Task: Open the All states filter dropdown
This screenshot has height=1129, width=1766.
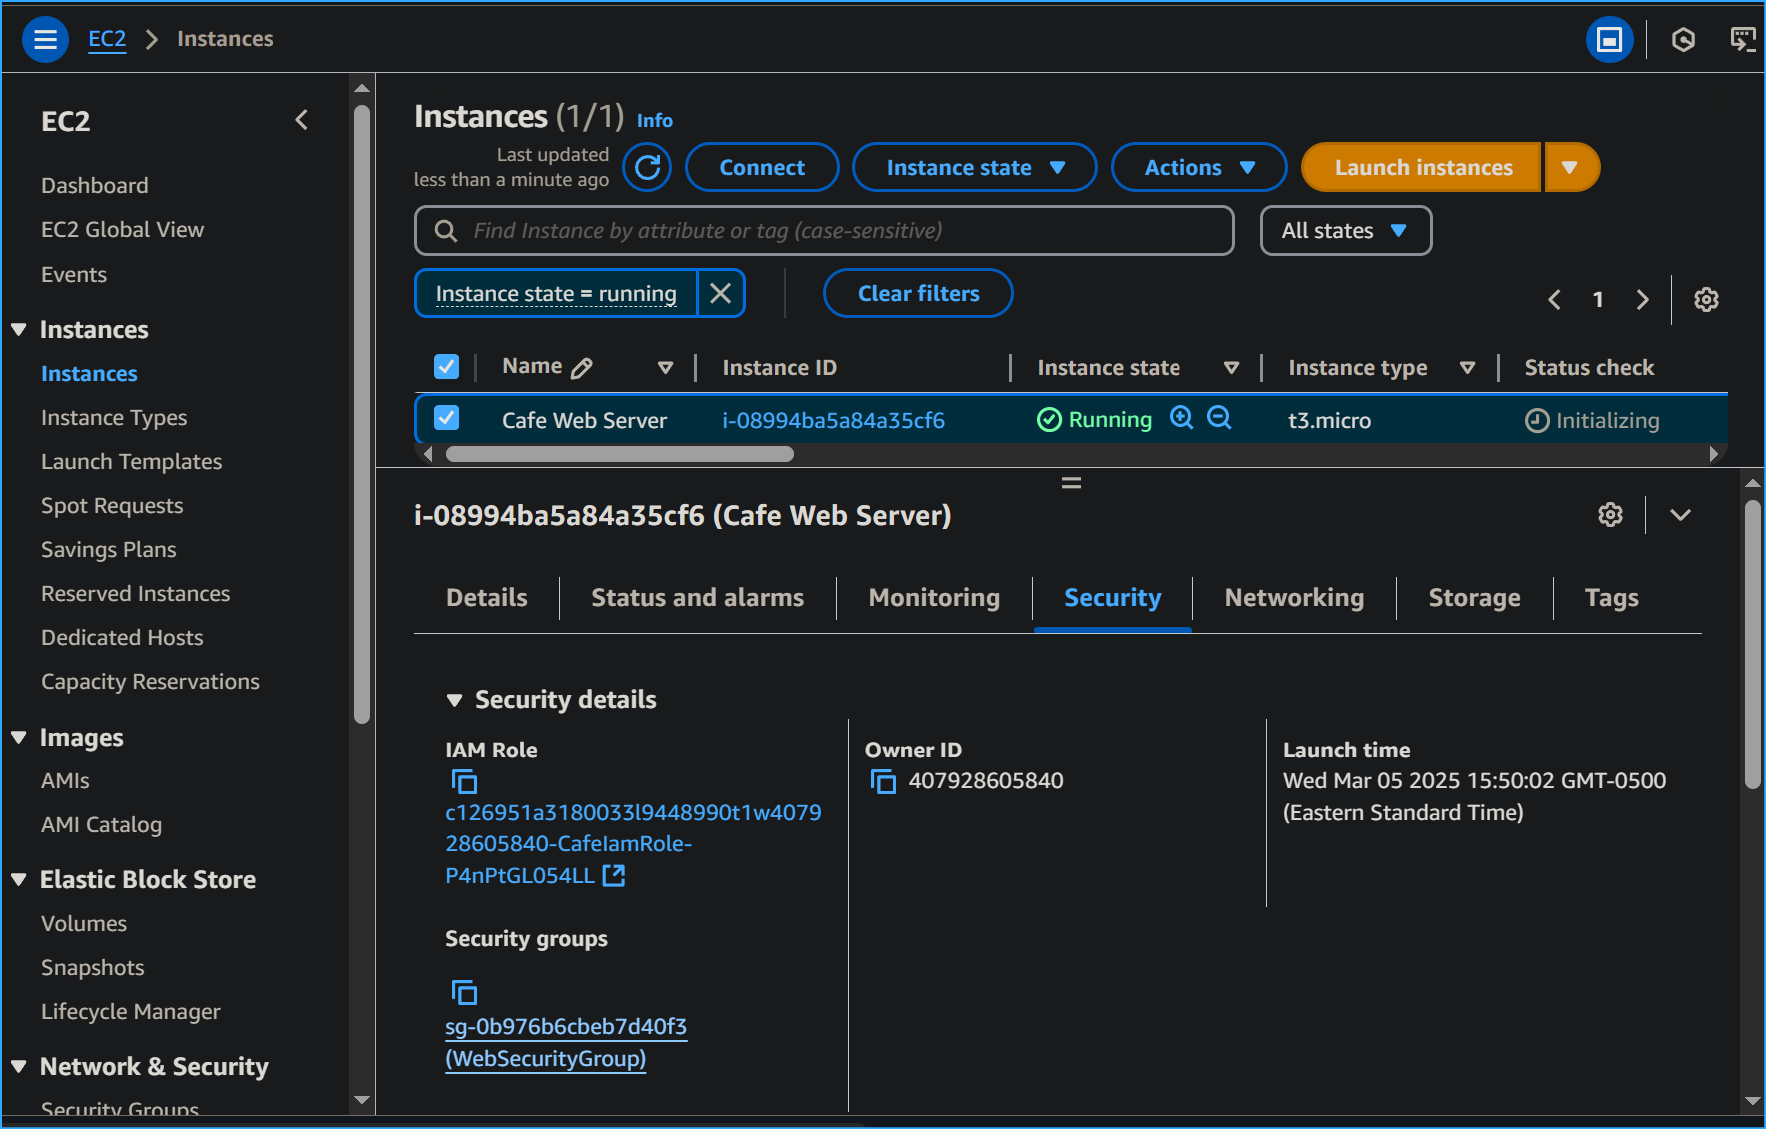Action: click(x=1345, y=230)
